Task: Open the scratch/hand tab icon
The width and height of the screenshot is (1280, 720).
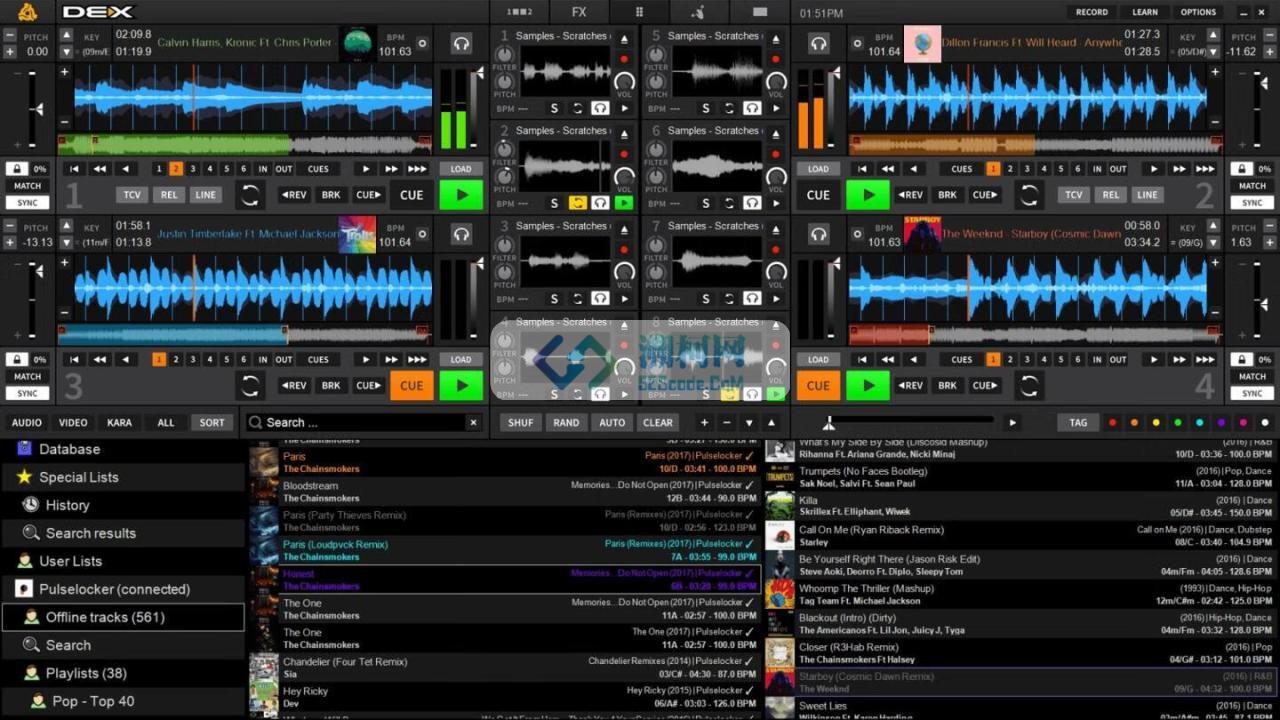Action: (699, 12)
